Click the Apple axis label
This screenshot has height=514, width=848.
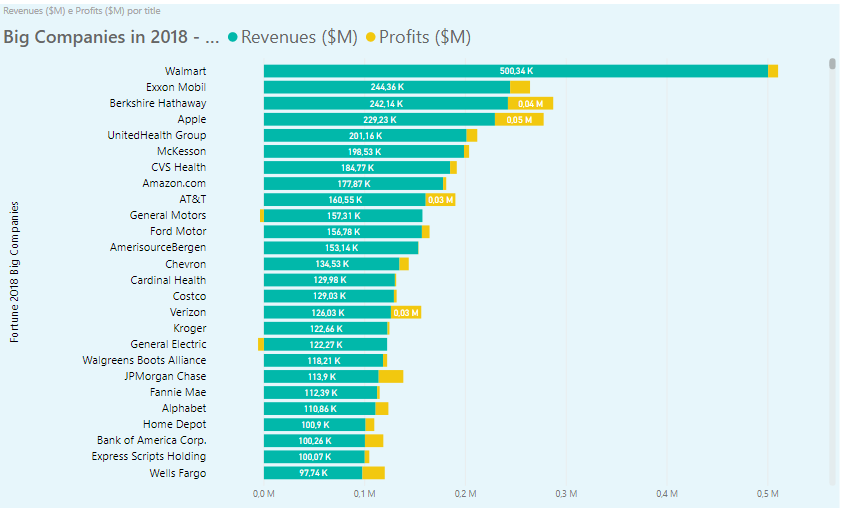[x=192, y=120]
